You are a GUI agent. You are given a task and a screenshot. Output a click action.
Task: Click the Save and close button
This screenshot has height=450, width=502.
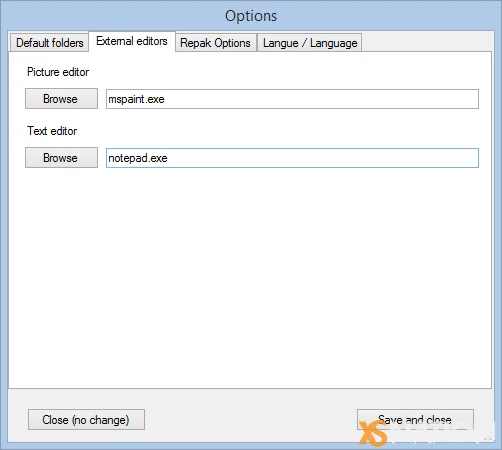[x=415, y=419]
